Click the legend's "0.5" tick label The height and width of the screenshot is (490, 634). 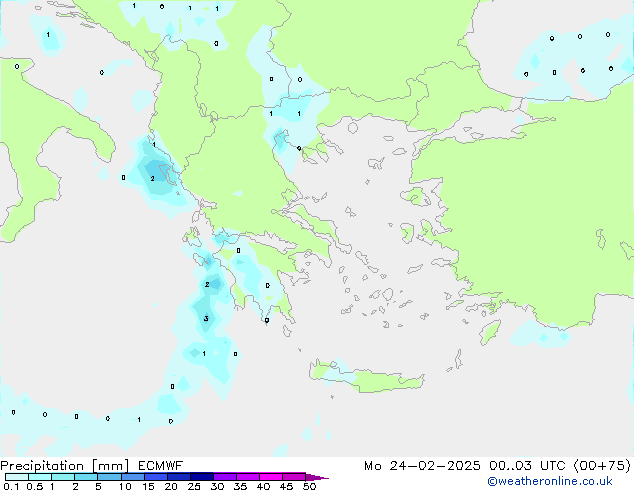point(35,486)
